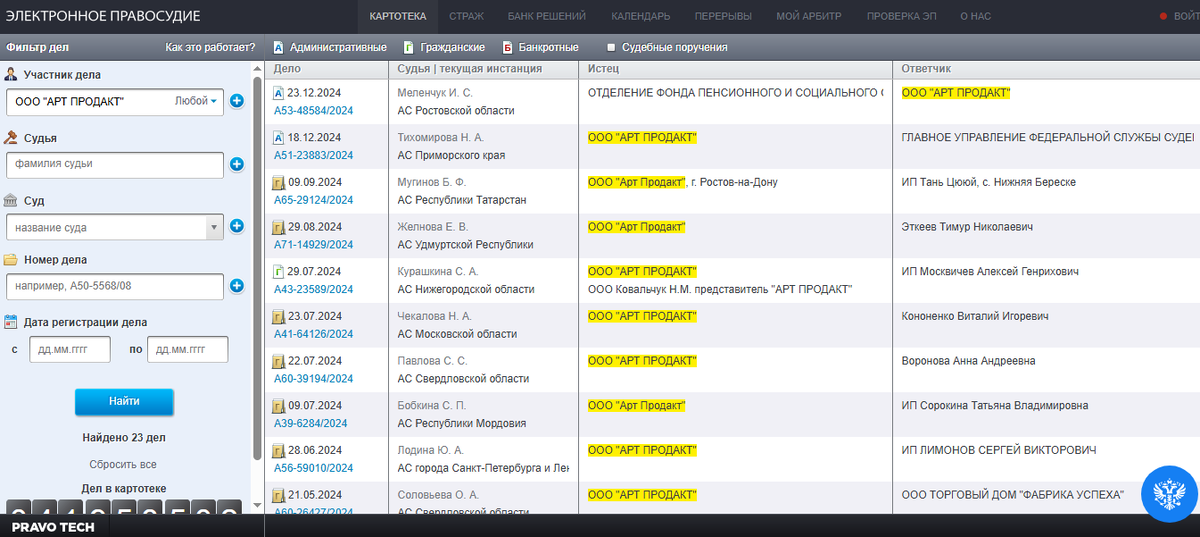Screen dimensions: 1200x537
Task: Click the civil case icon for А60-39194/2024
Action: pos(279,361)
